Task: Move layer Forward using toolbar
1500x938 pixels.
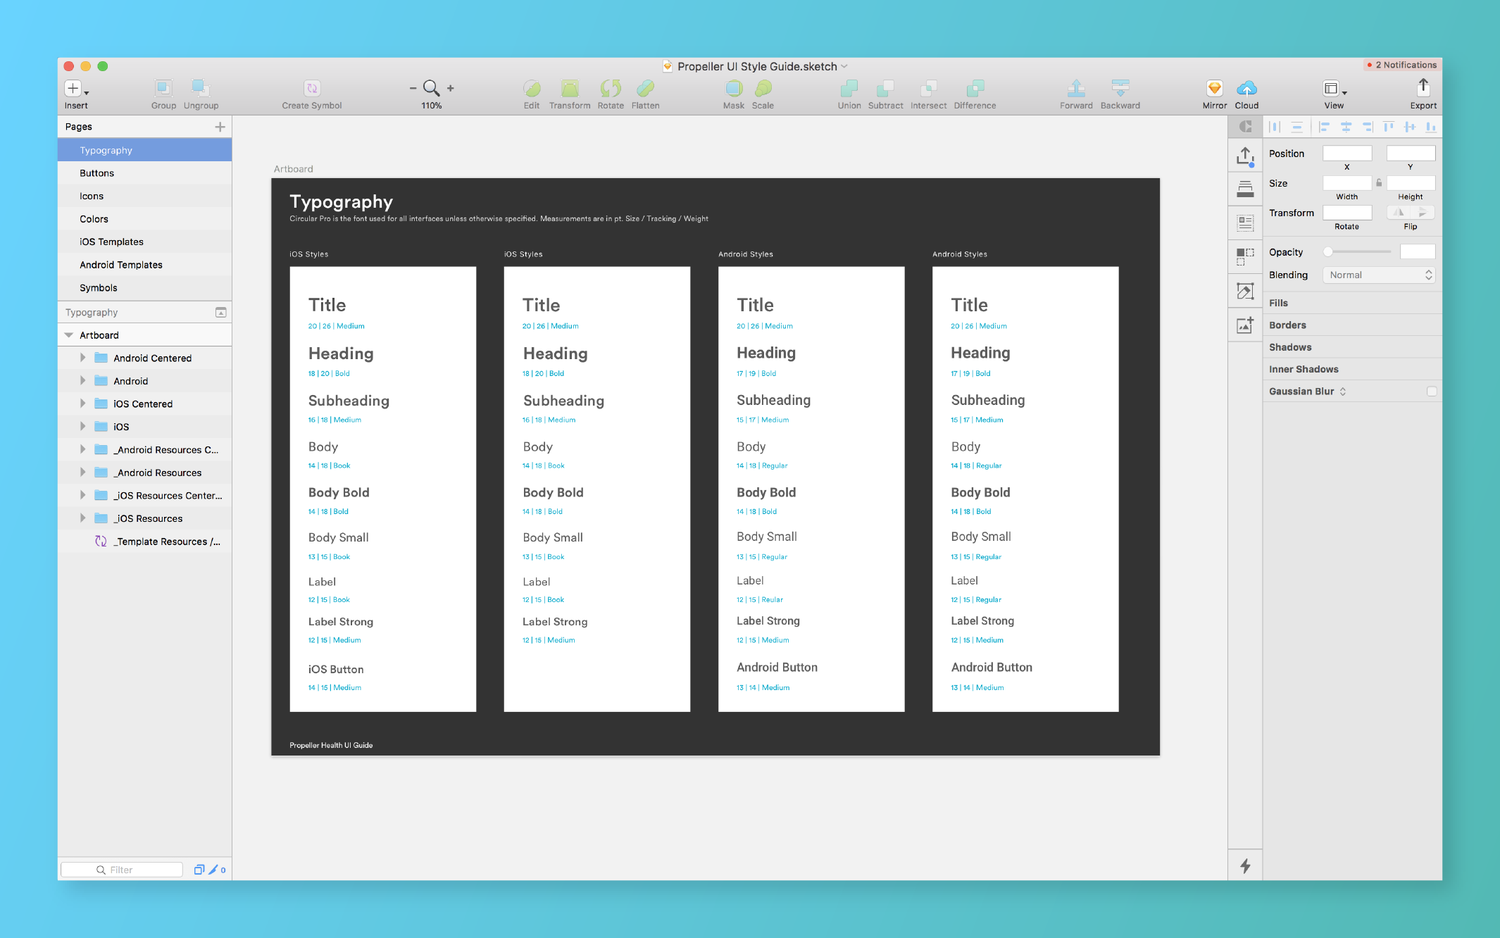Action: [1076, 88]
